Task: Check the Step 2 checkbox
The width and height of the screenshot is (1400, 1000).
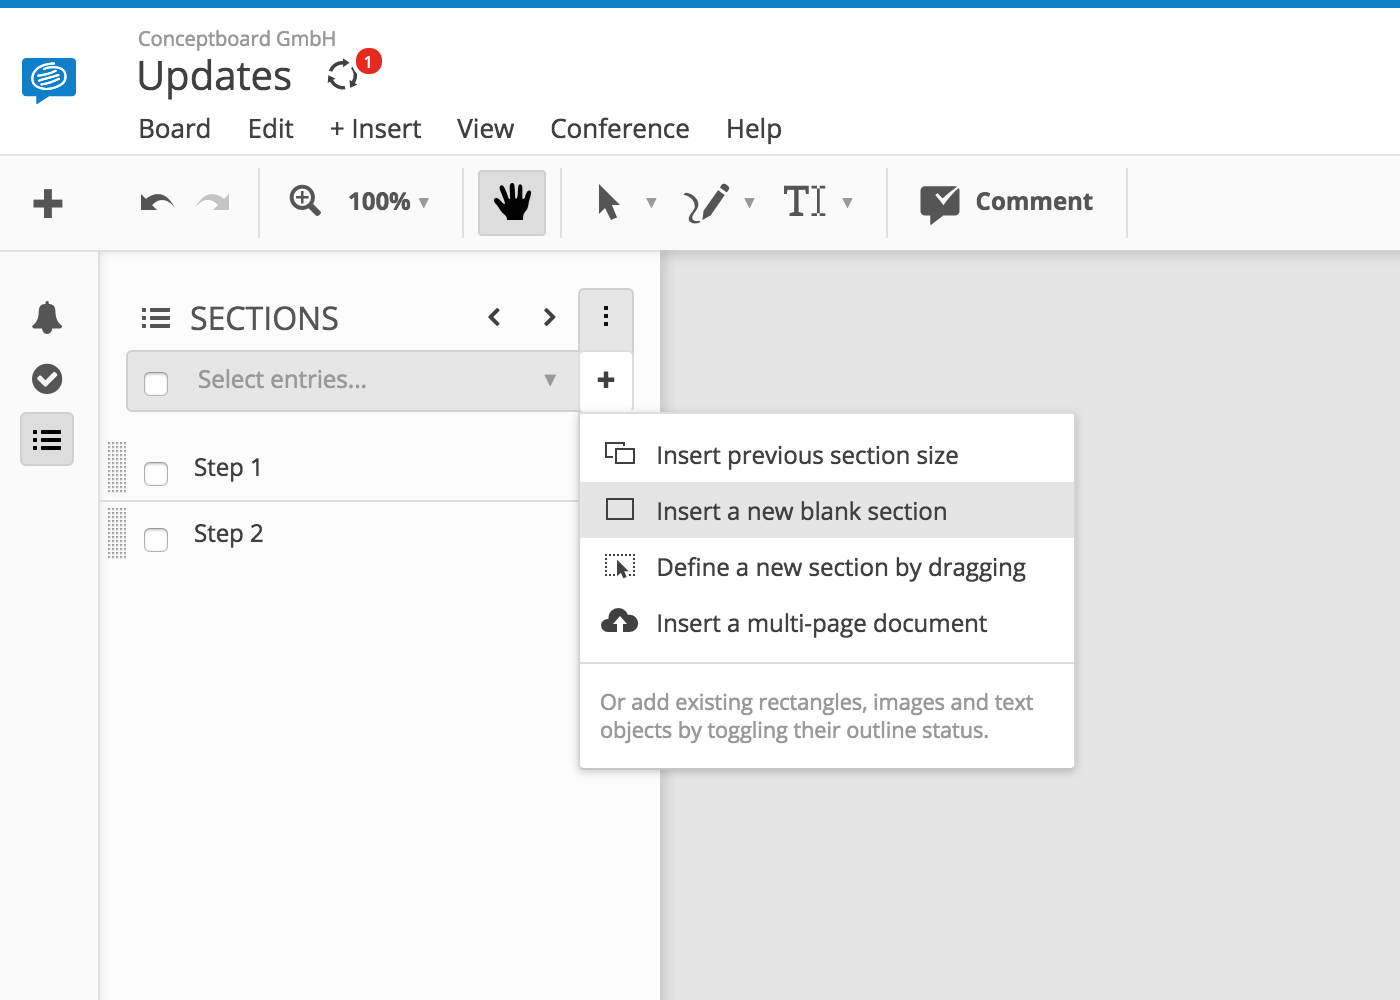Action: click(x=156, y=539)
